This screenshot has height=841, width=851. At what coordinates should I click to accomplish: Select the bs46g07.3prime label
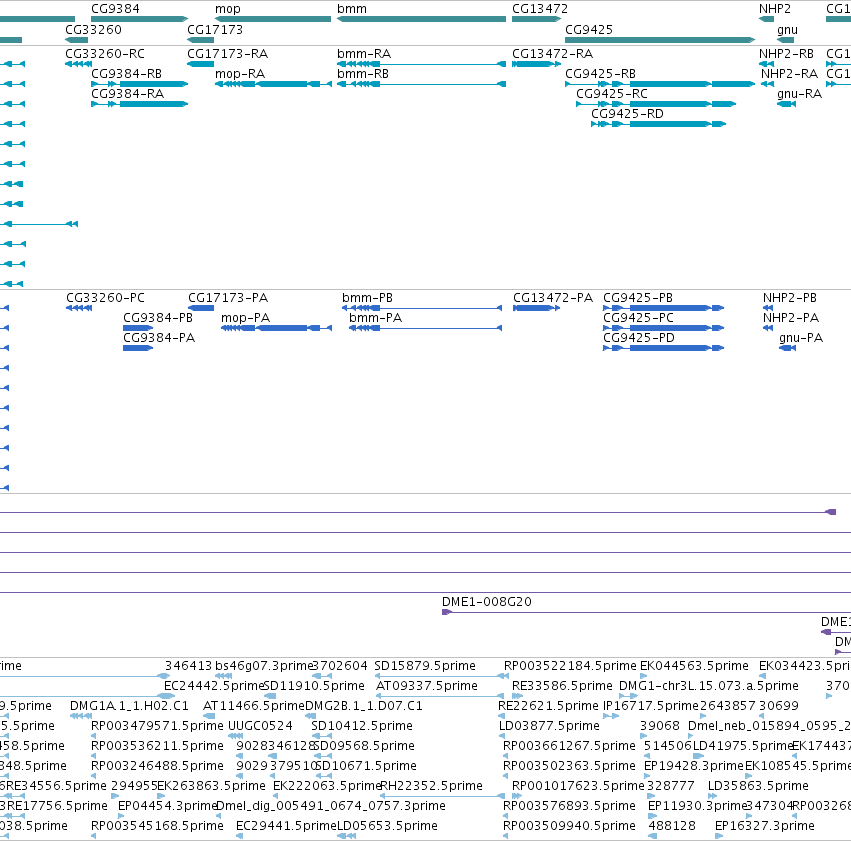[264, 666]
